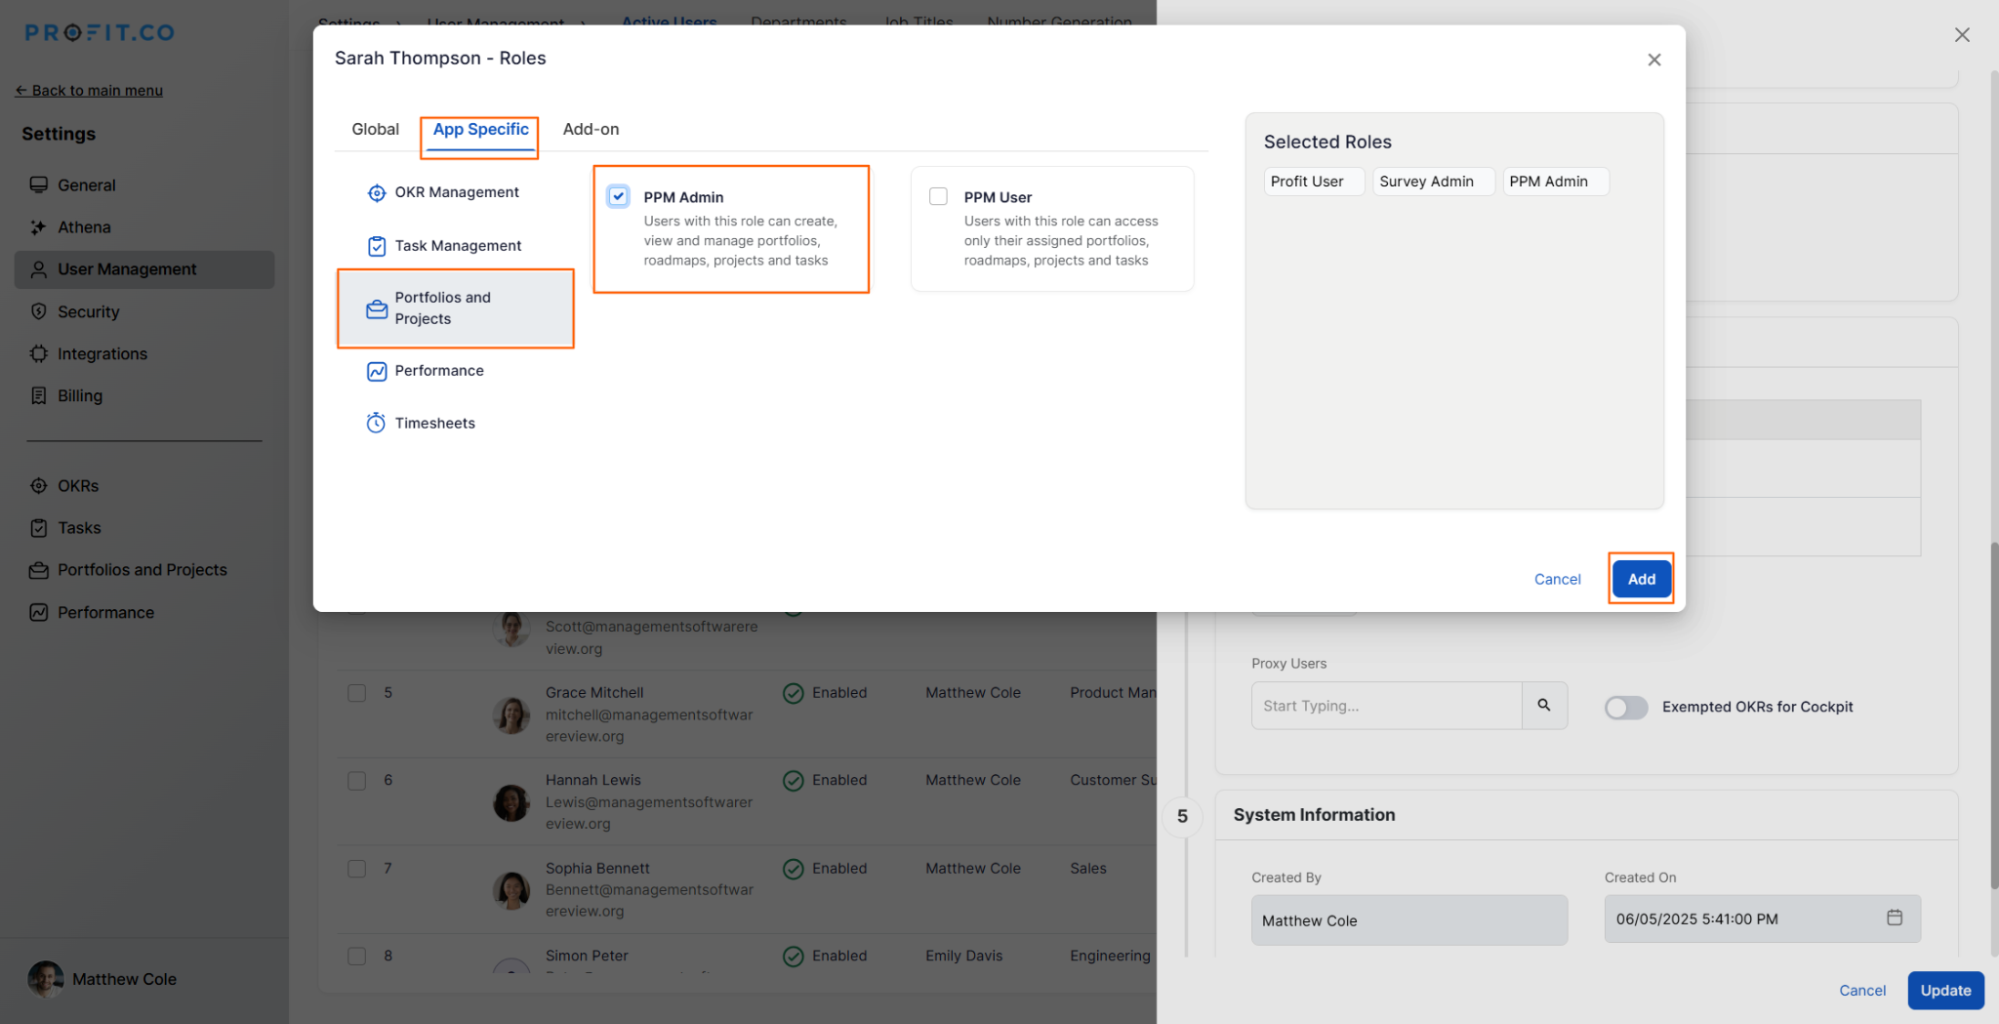1999x1024 pixels.
Task: Select row 8 checkbox for Simon Peter
Action: coord(357,956)
